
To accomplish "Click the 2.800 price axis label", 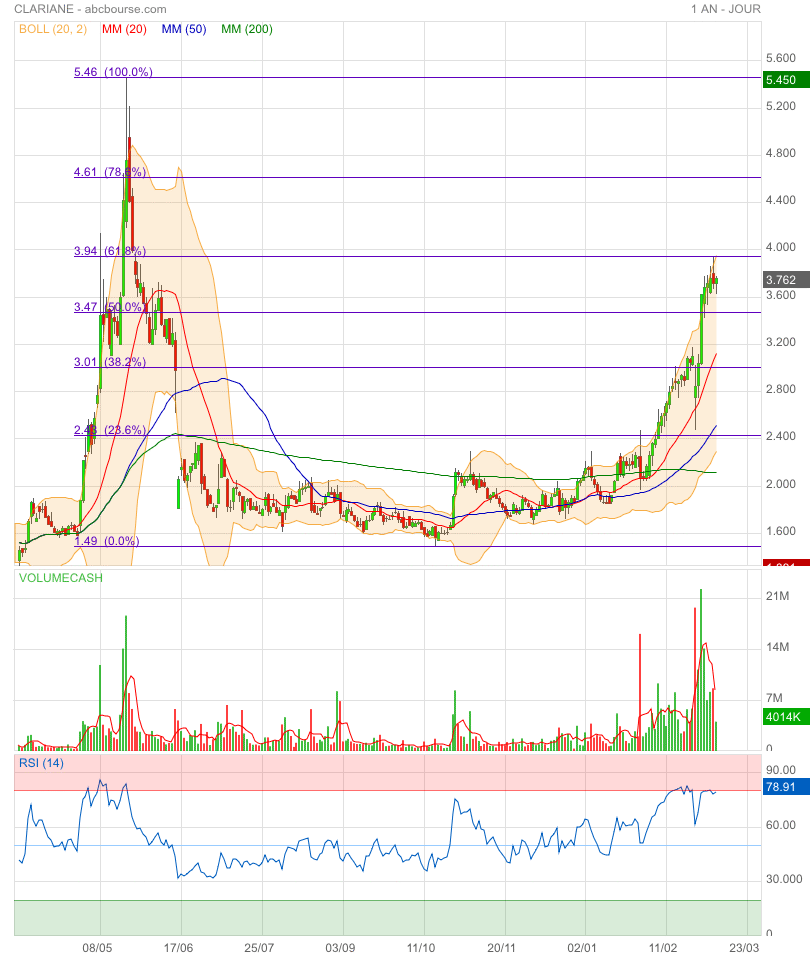I will (x=781, y=389).
